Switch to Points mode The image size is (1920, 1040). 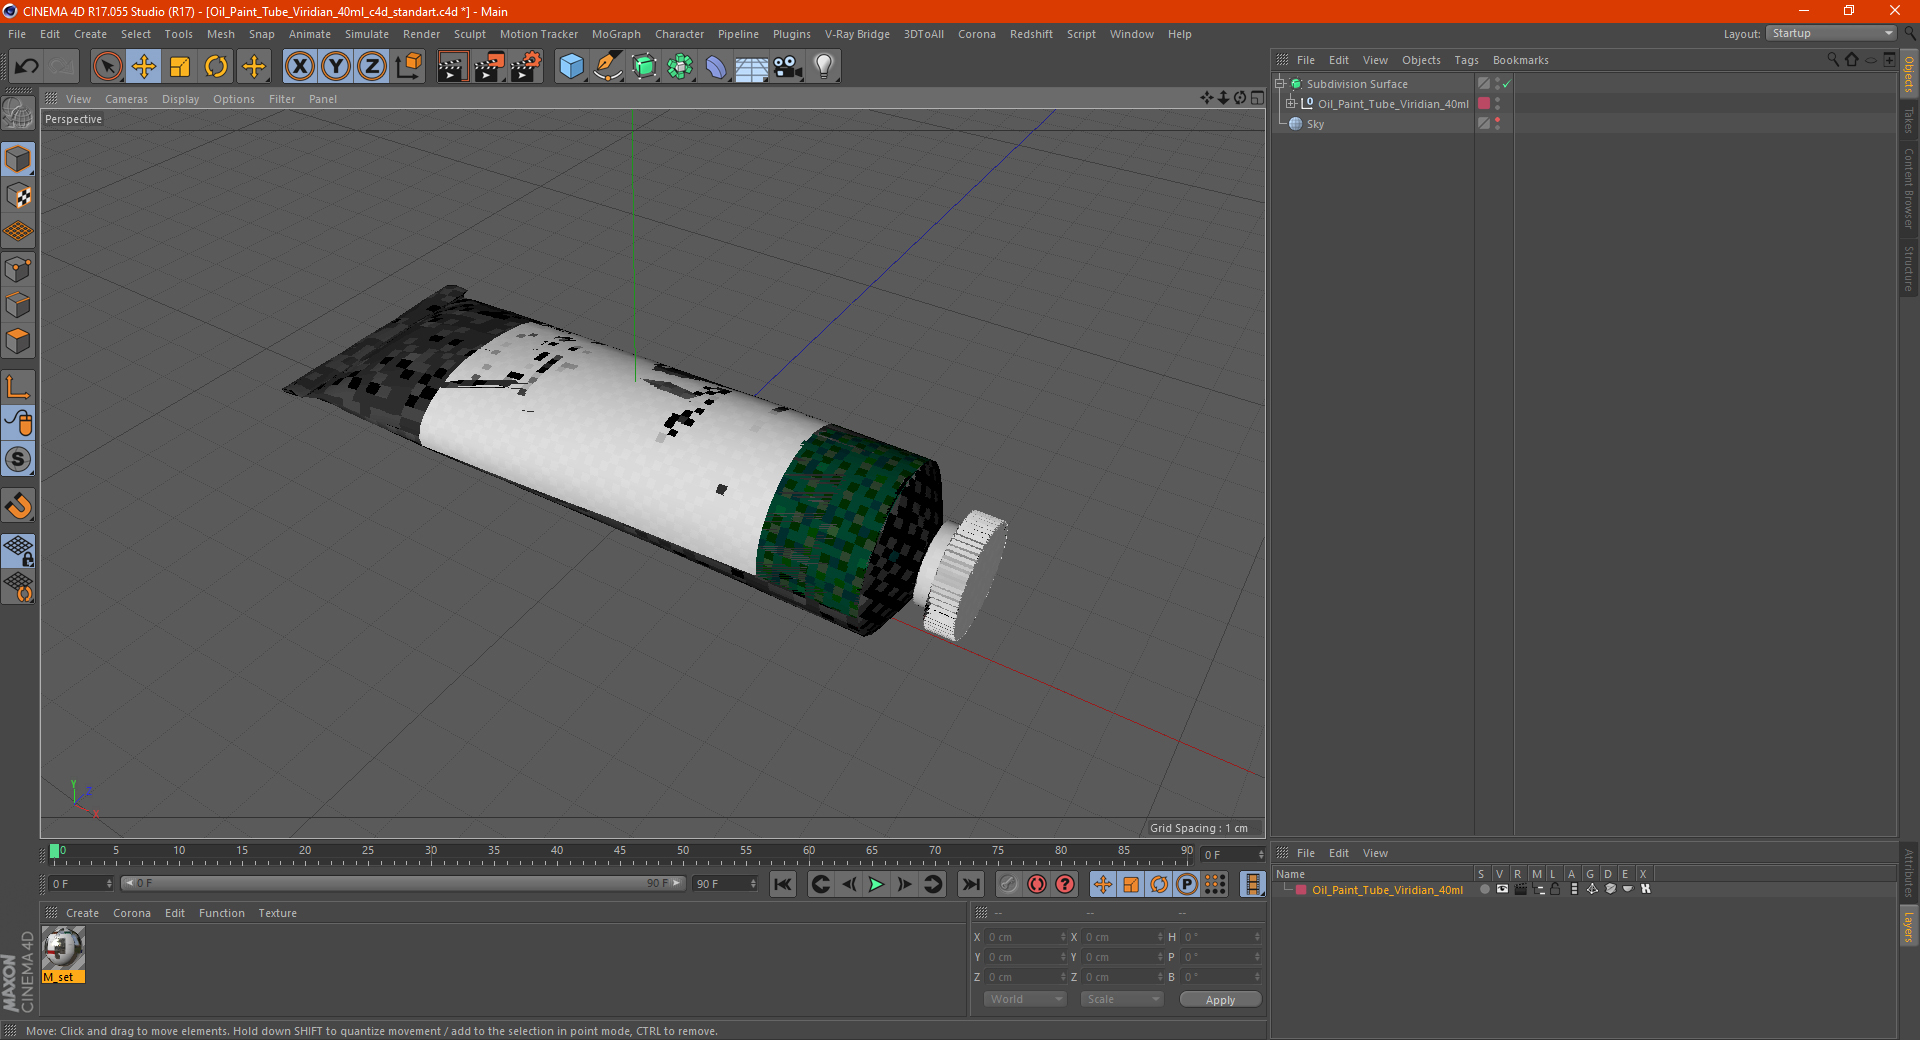click(18, 269)
